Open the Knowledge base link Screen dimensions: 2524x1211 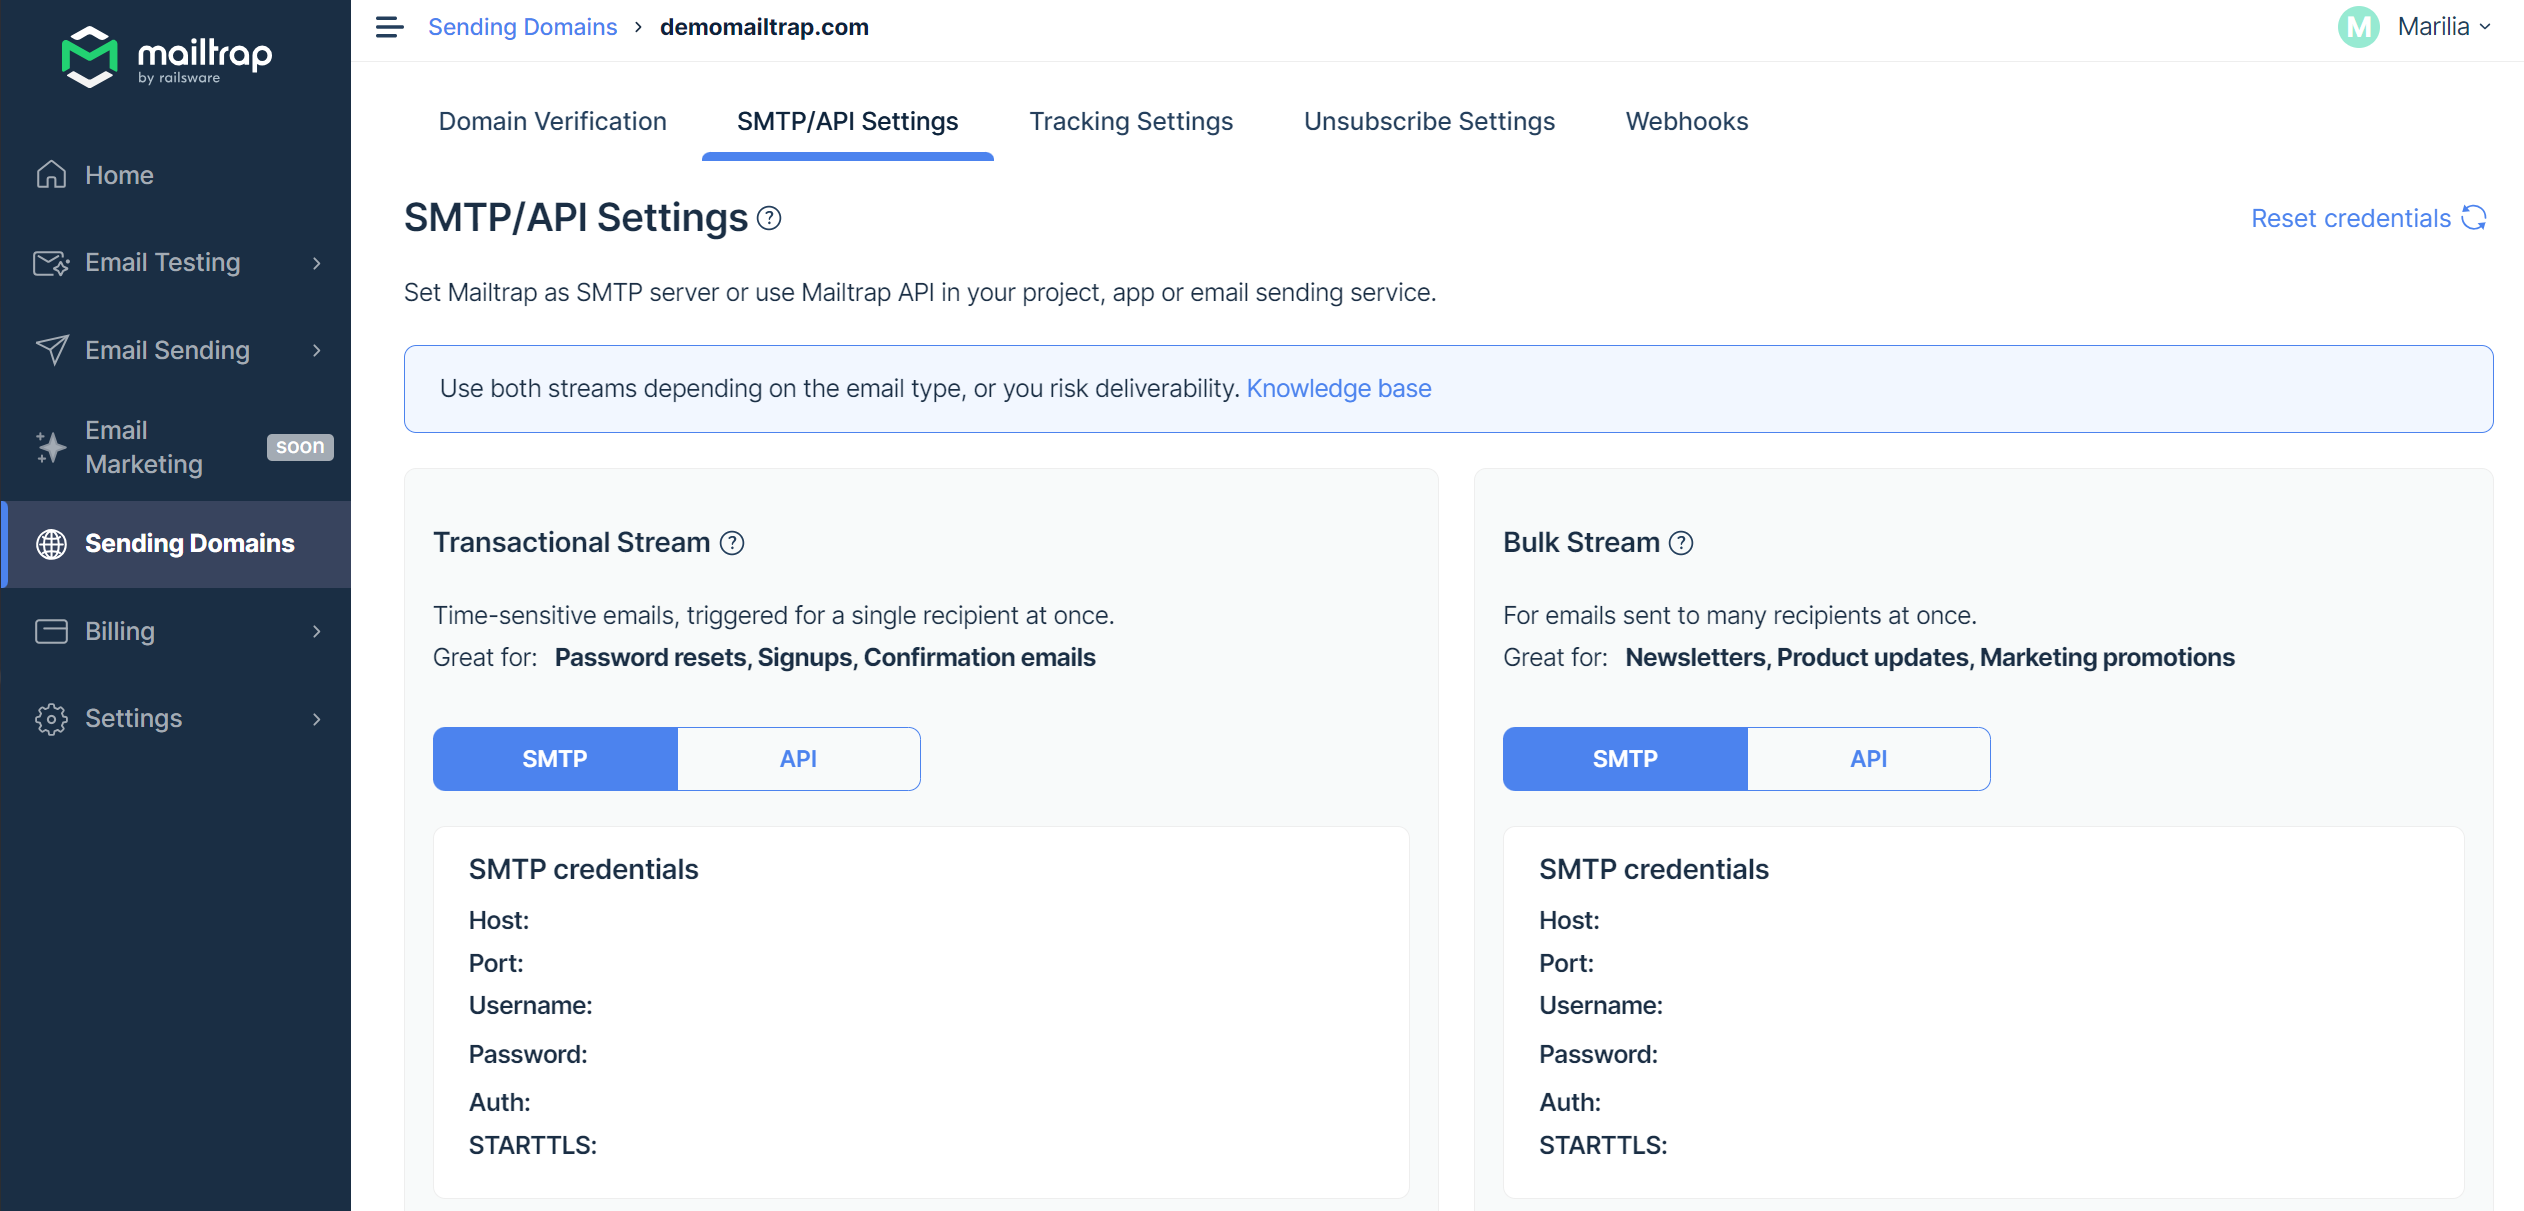(x=1339, y=388)
